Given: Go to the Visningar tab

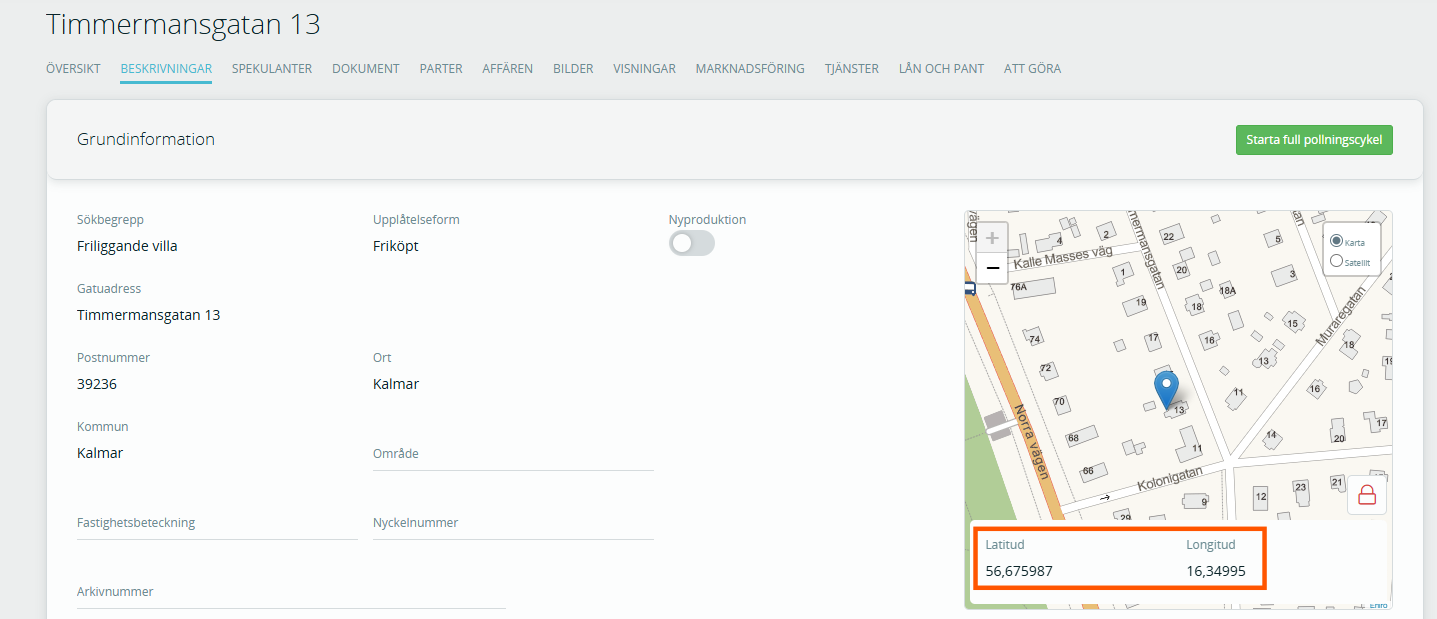Looking at the screenshot, I should pyautogui.click(x=644, y=69).
